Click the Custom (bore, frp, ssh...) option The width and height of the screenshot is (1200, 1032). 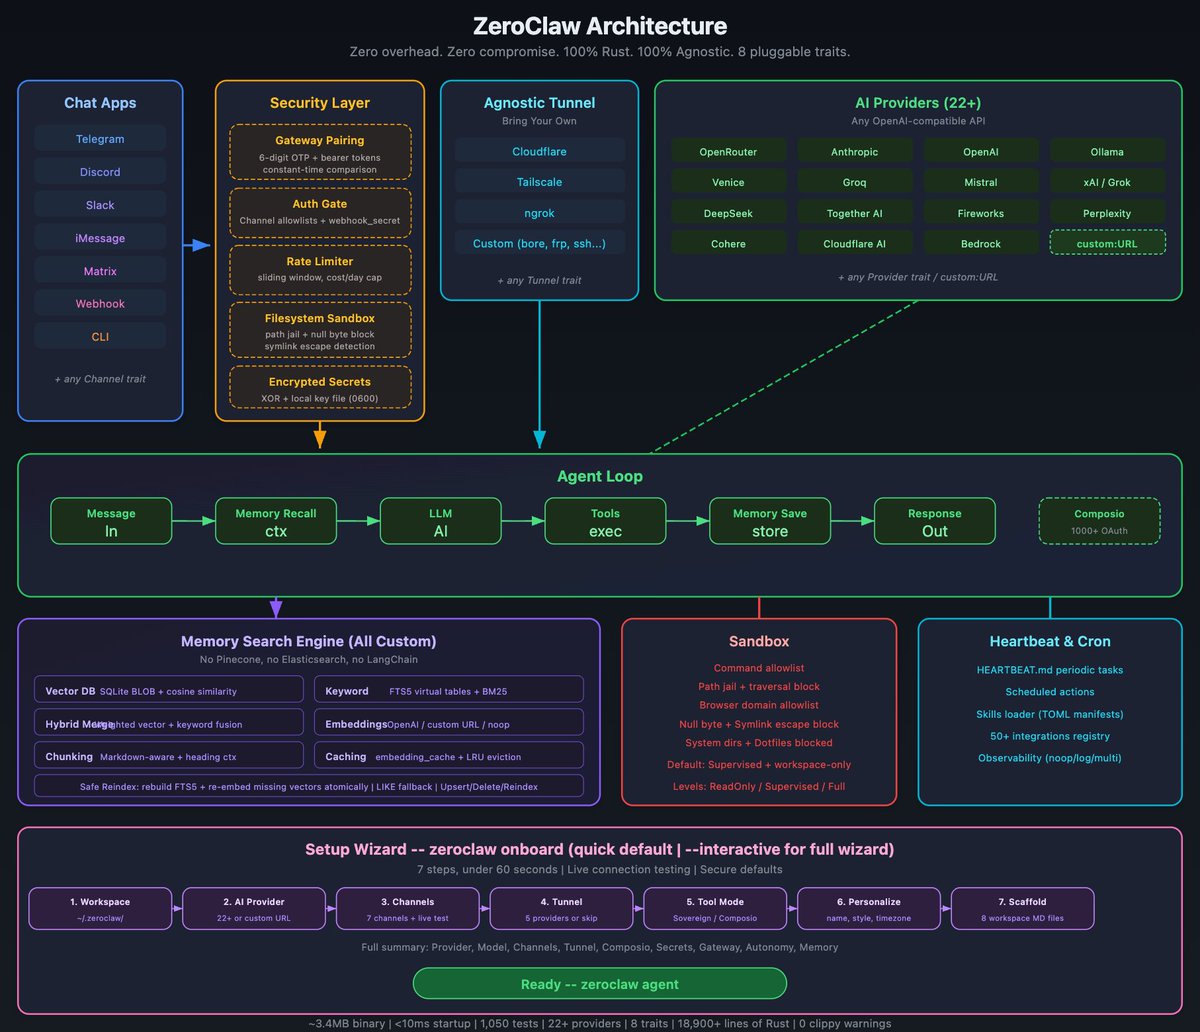coord(539,243)
